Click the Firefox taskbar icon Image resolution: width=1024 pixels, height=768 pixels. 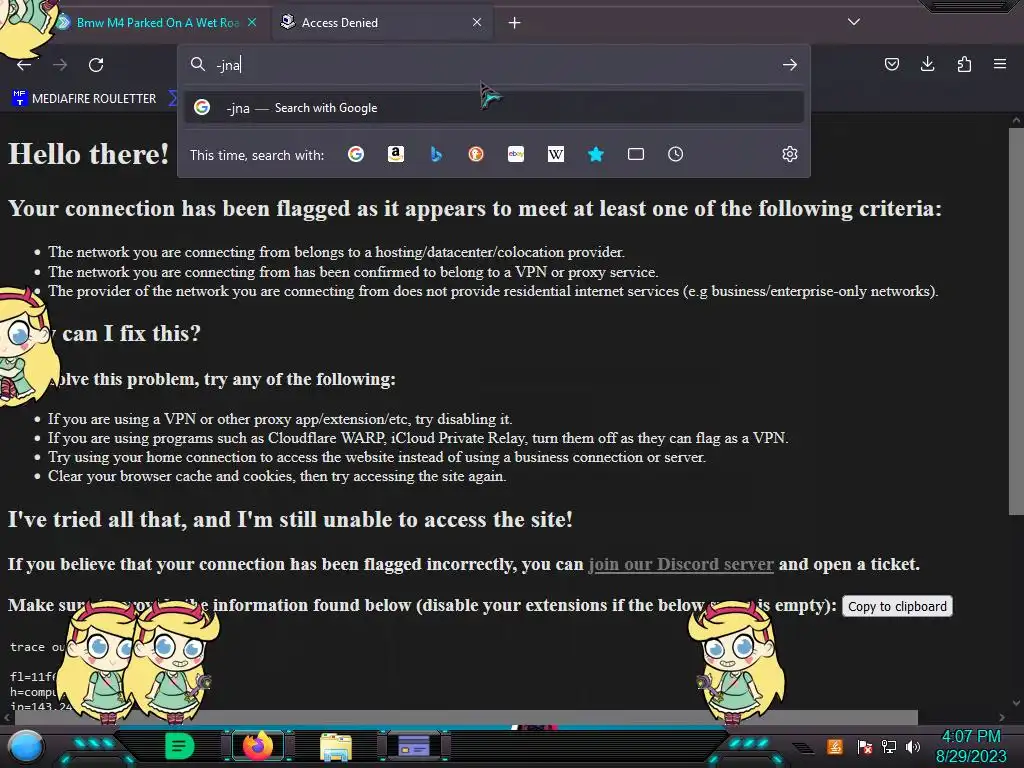[257, 746]
